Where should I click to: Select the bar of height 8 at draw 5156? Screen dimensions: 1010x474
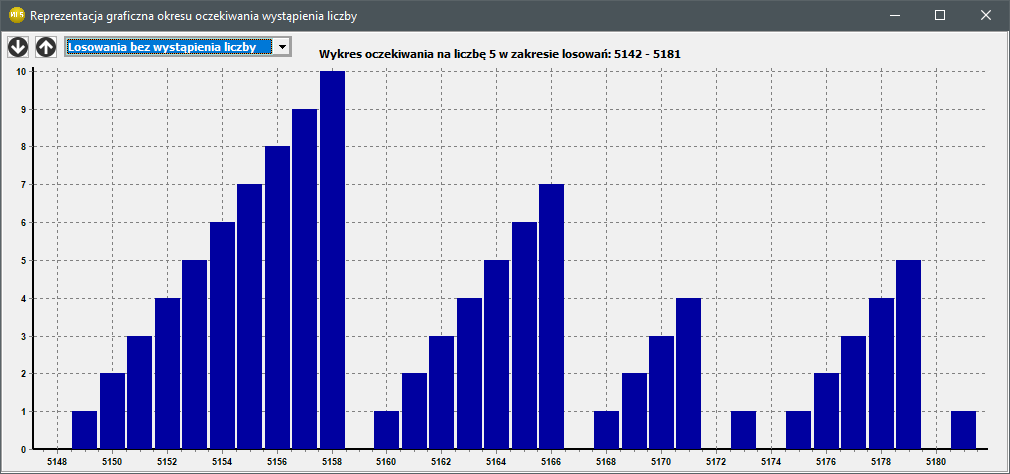click(278, 298)
